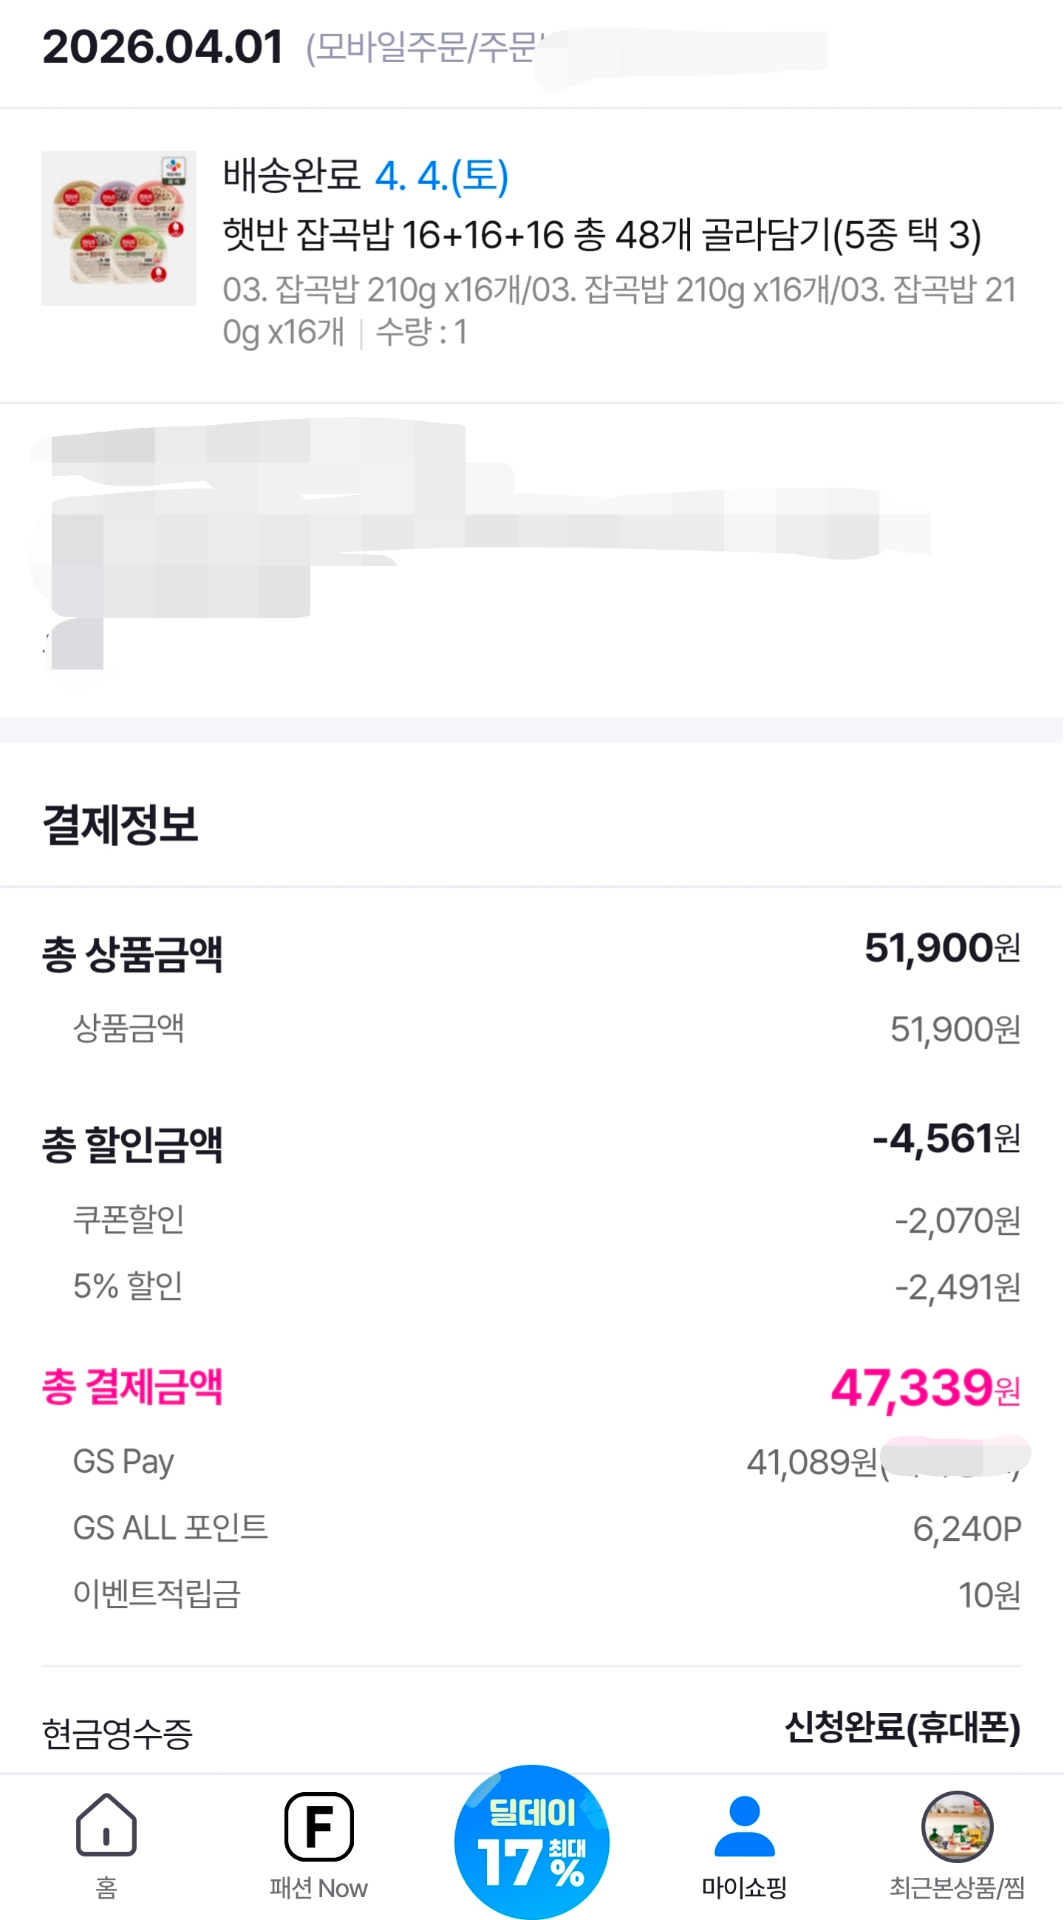Tap the 신청완료(휴대폰) cash receipt status
1064x1920 pixels.
[902, 1727]
